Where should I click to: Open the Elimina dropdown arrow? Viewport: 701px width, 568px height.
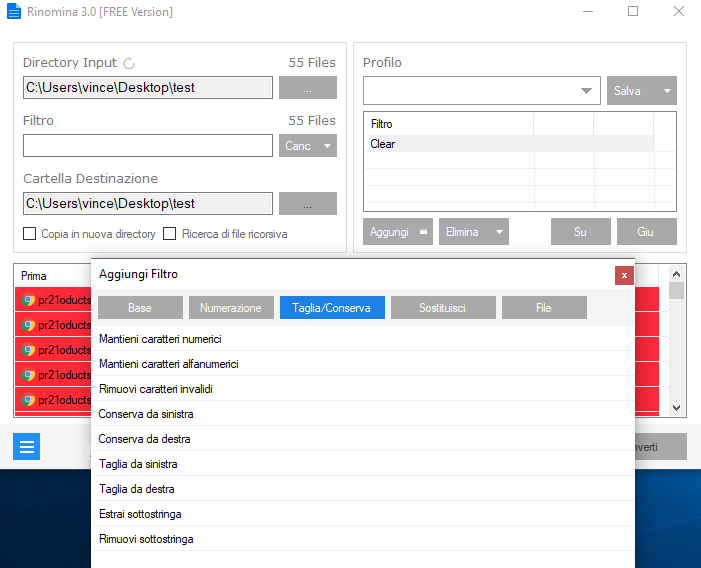(x=499, y=232)
